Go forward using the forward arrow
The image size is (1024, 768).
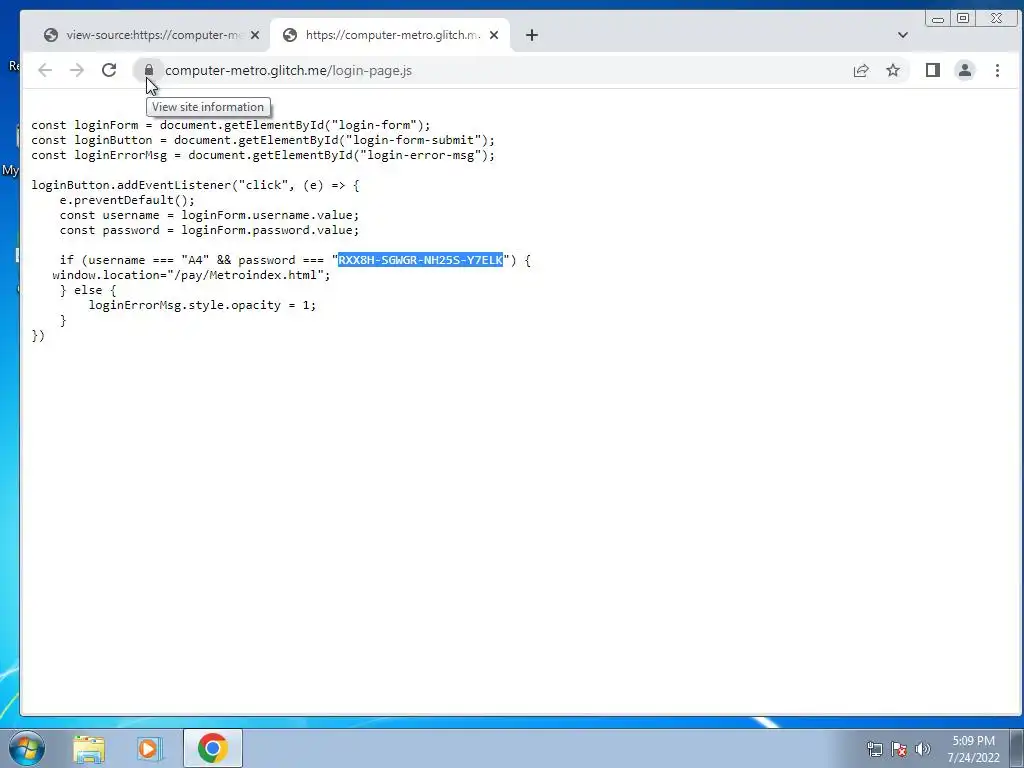(x=76, y=71)
